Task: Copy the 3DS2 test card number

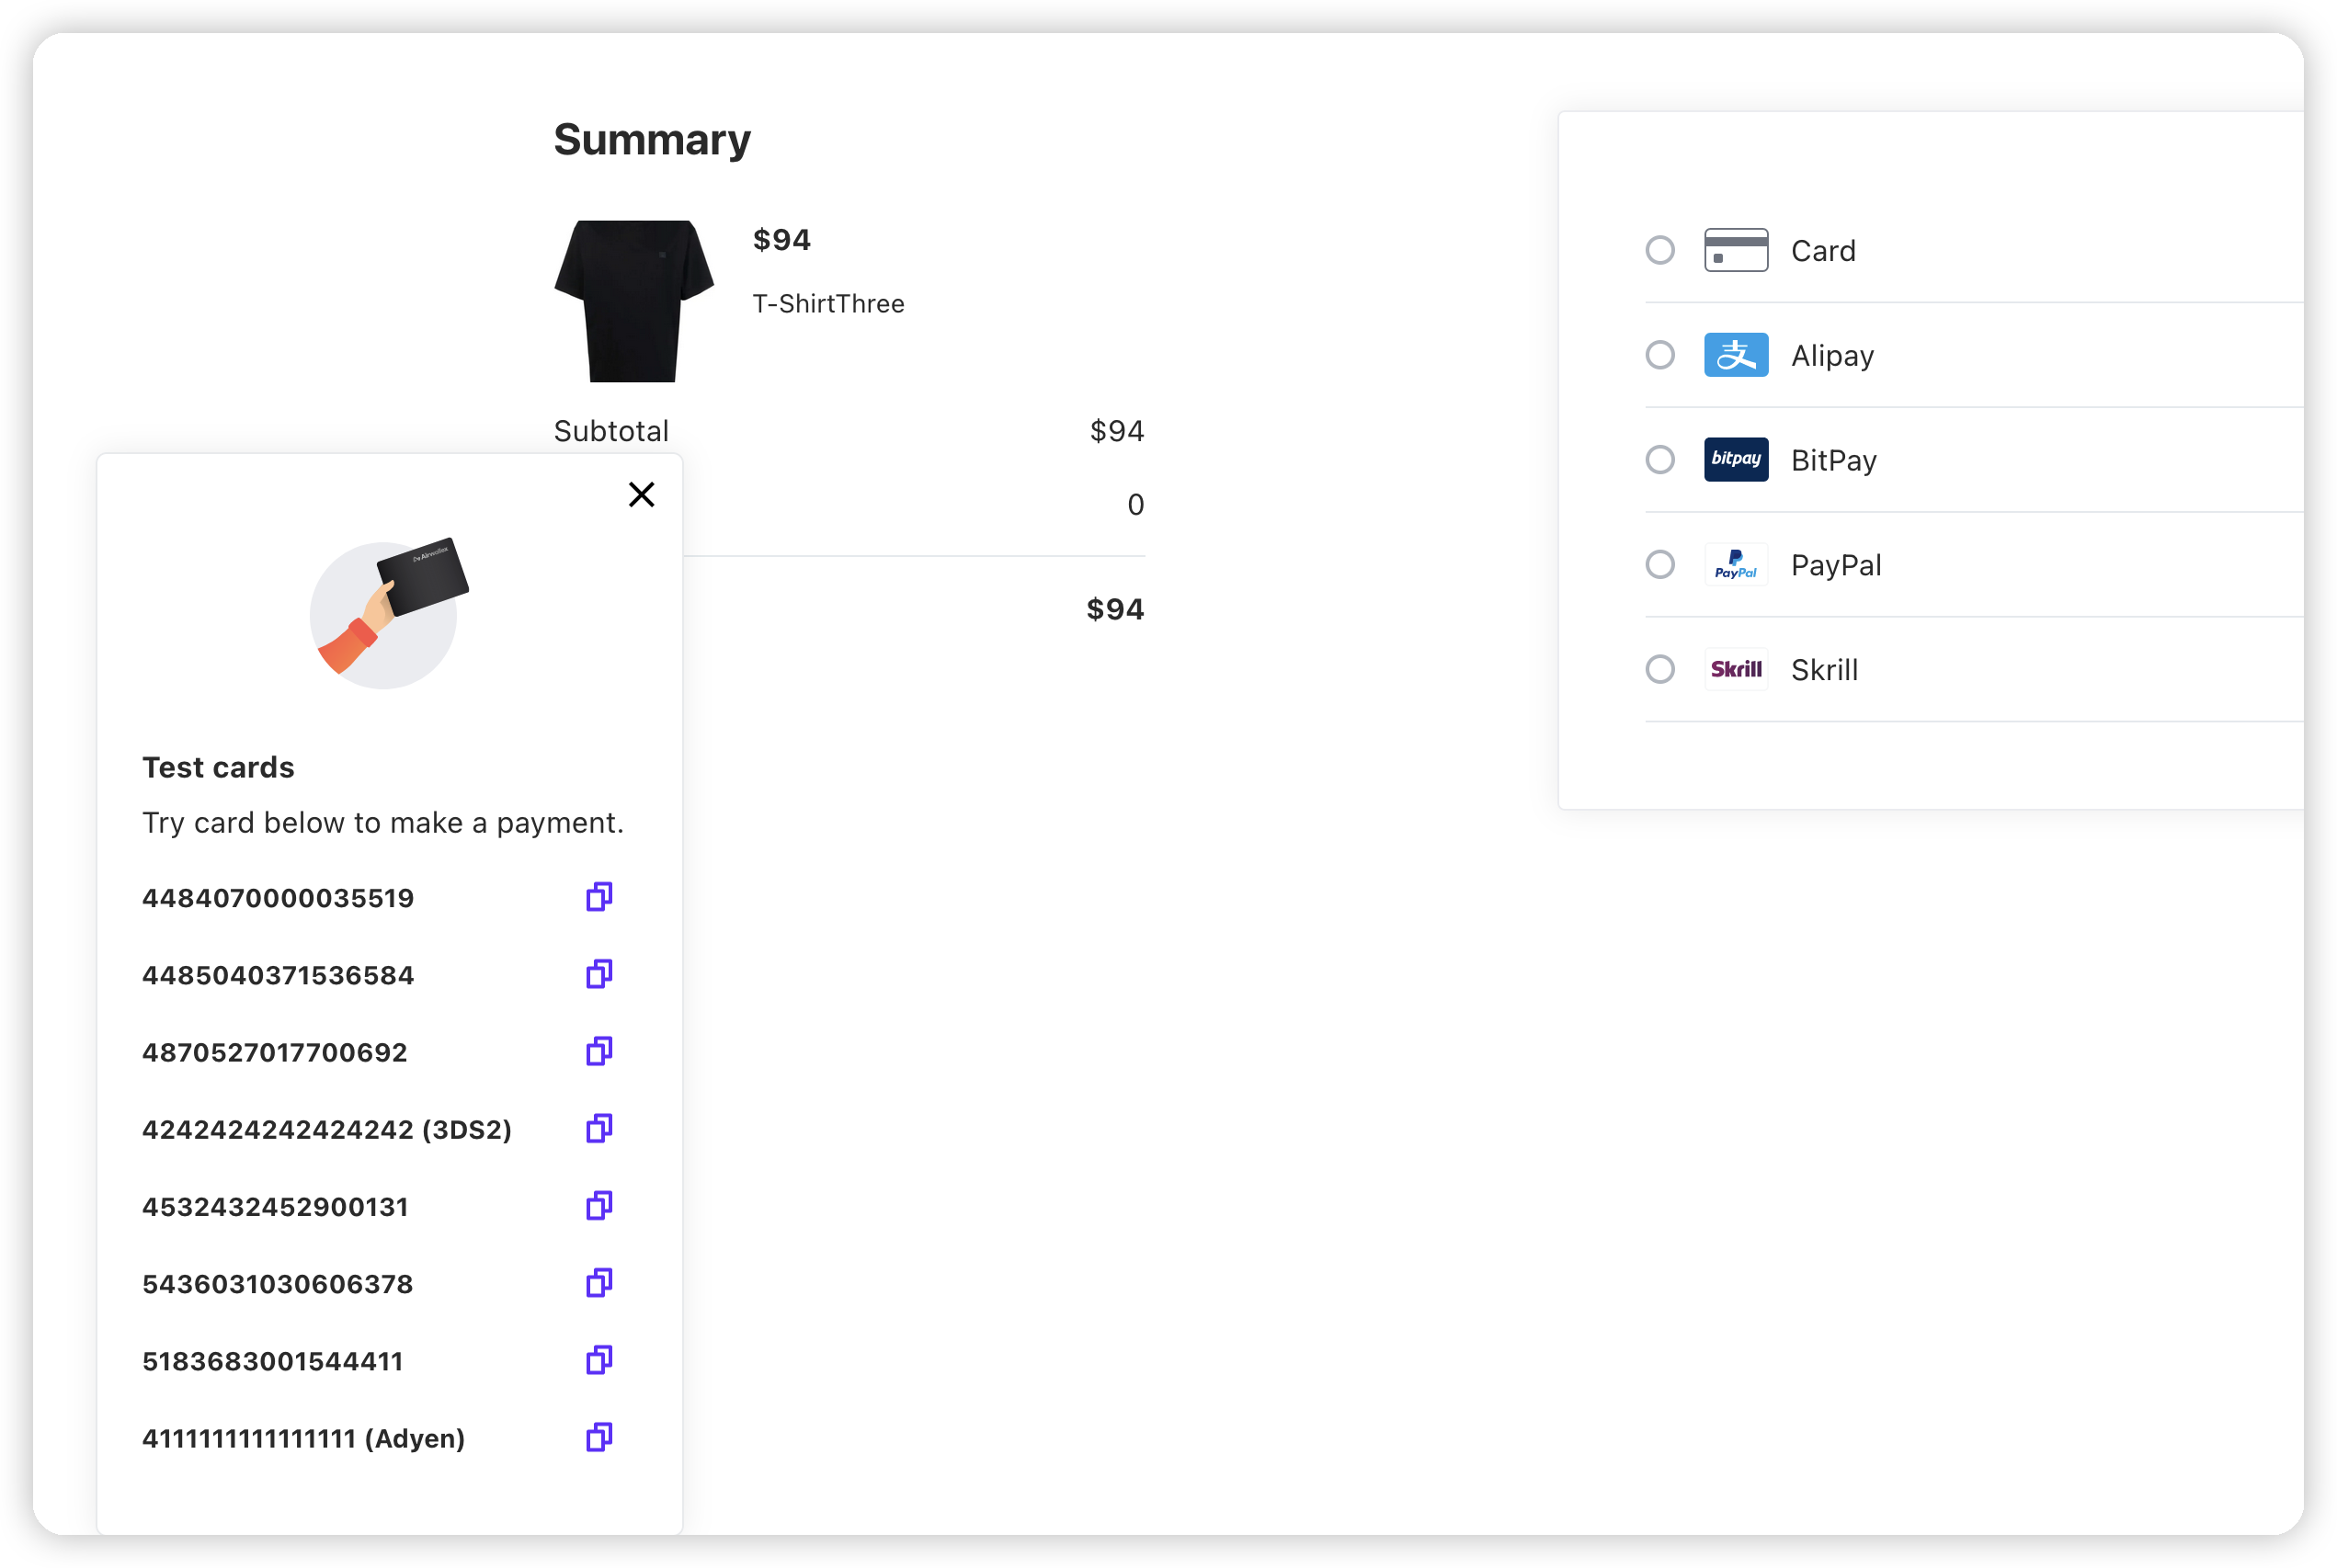Action: pyautogui.click(x=599, y=1128)
